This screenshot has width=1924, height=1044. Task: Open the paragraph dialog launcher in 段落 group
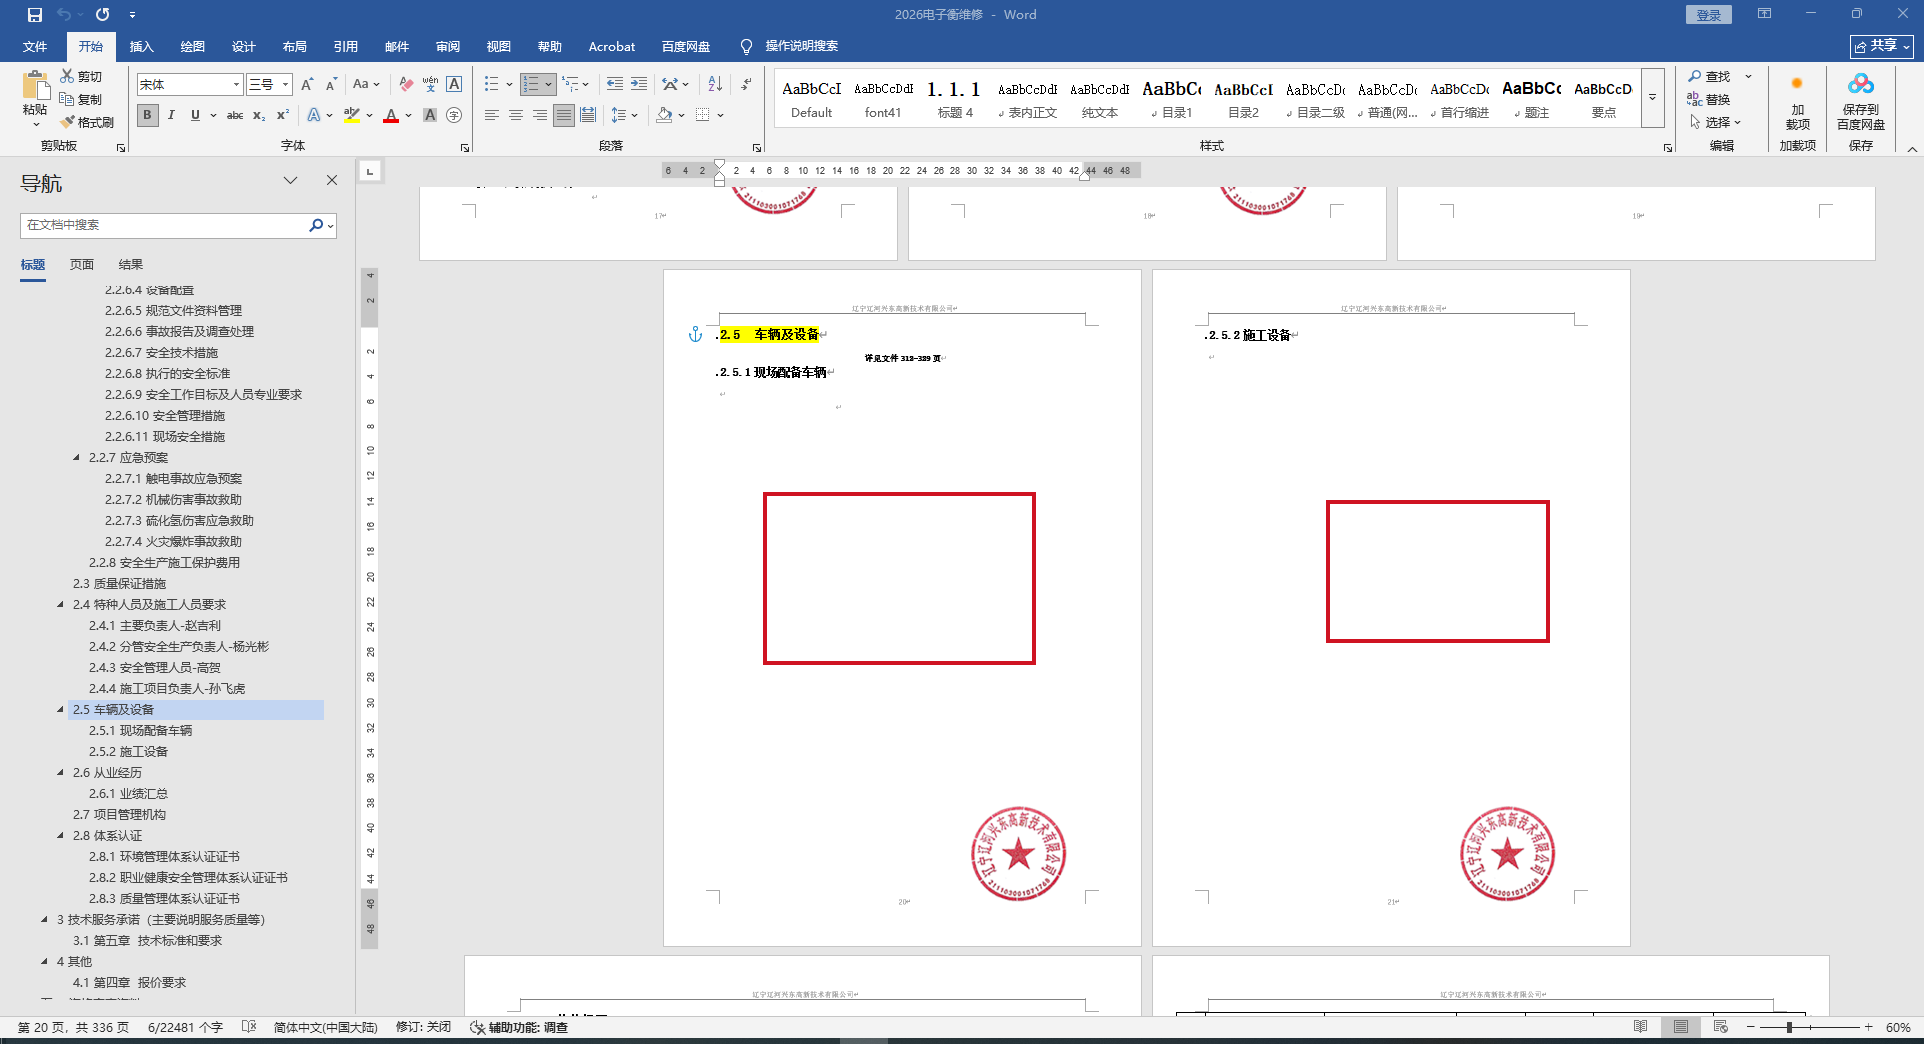(x=757, y=147)
